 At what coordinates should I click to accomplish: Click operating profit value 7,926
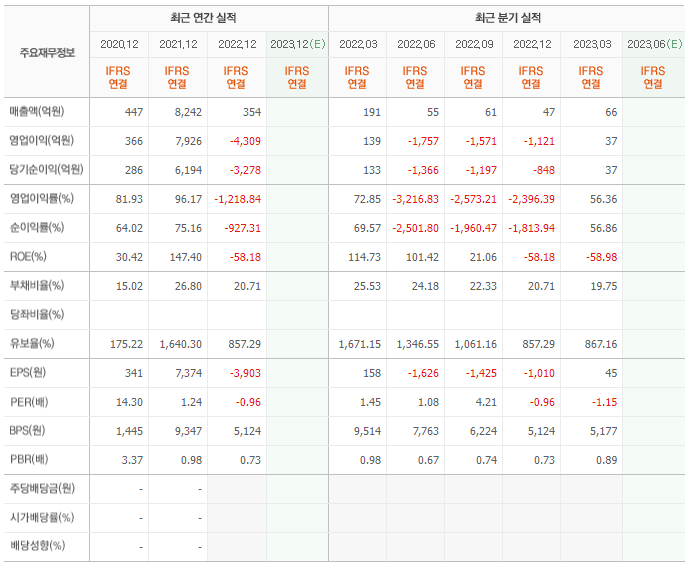click(188, 142)
